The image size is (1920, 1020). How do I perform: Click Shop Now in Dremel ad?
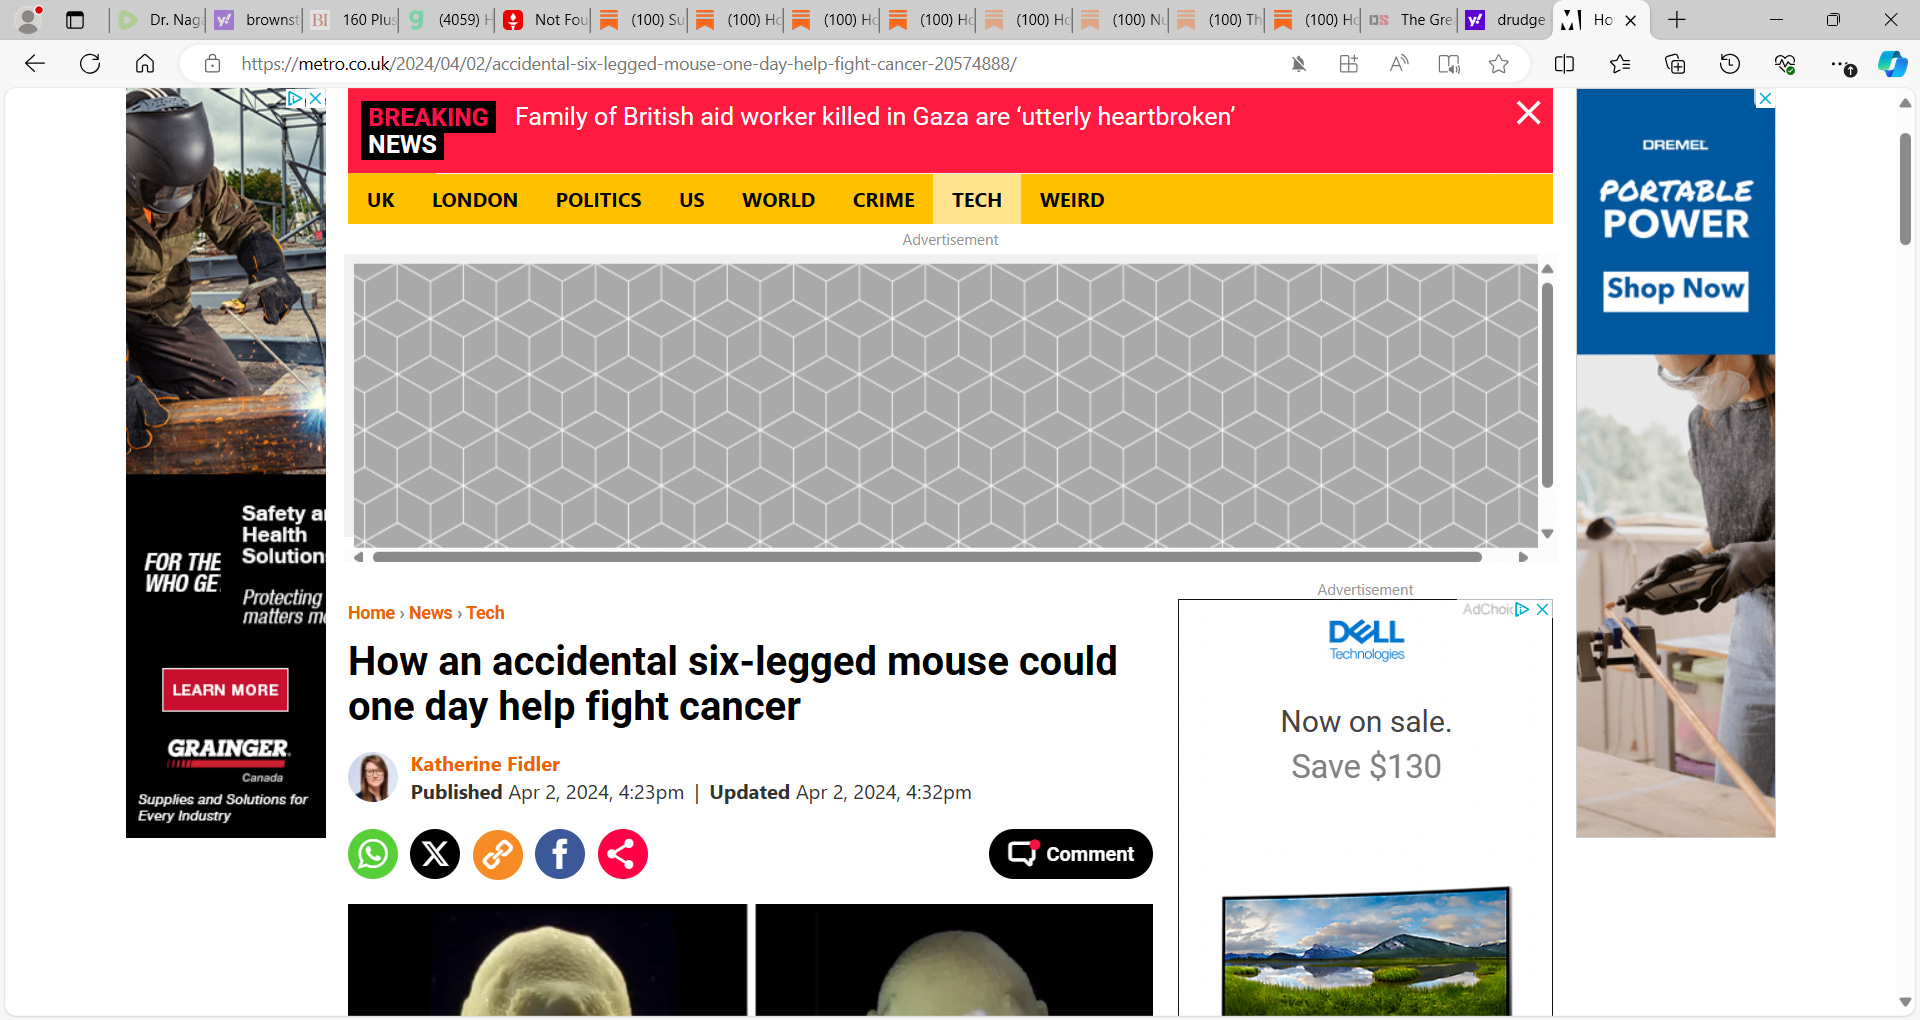point(1675,290)
